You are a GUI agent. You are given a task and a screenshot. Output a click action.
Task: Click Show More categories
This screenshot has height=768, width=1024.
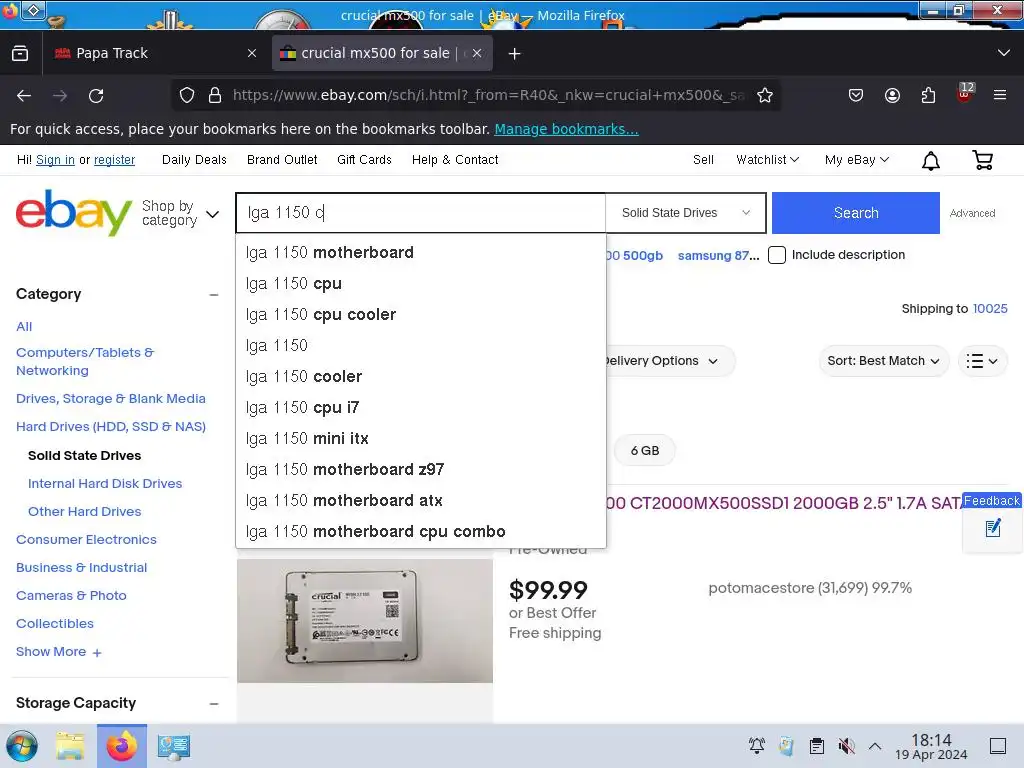(58, 652)
